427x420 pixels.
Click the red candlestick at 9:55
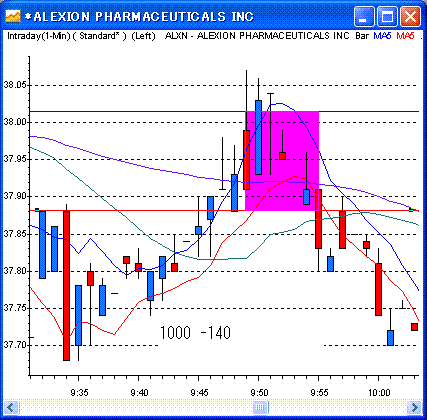(318, 219)
